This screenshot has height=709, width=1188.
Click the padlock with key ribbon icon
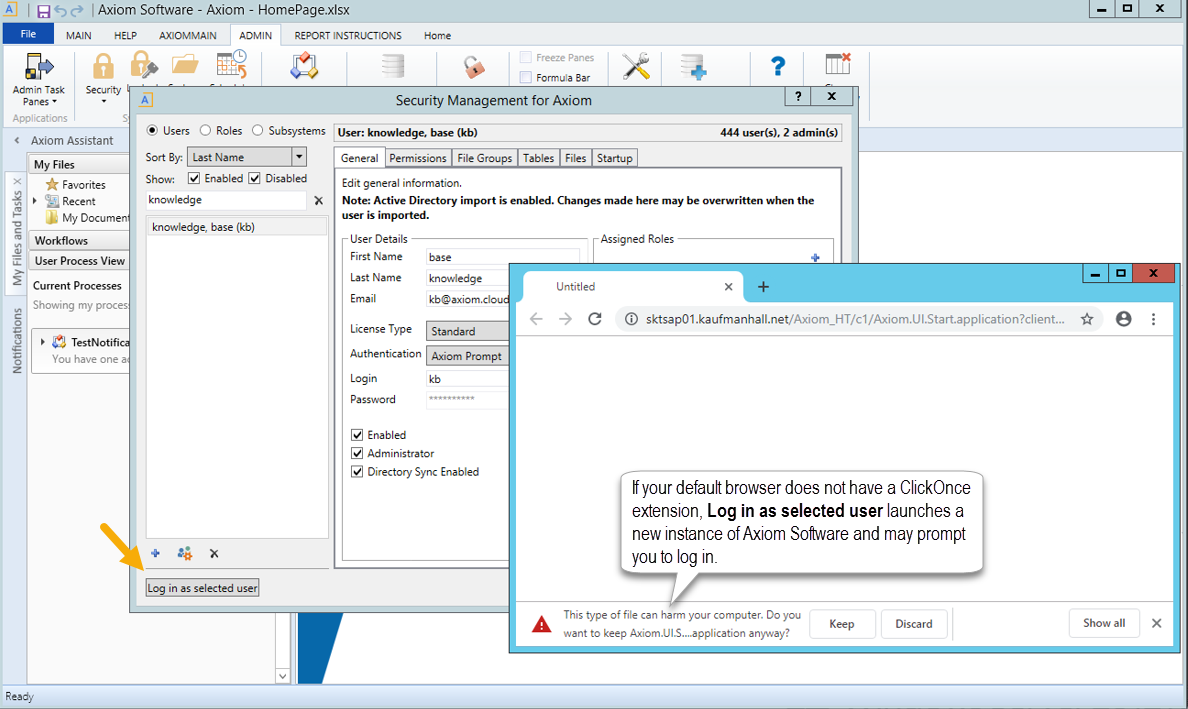(x=143, y=65)
